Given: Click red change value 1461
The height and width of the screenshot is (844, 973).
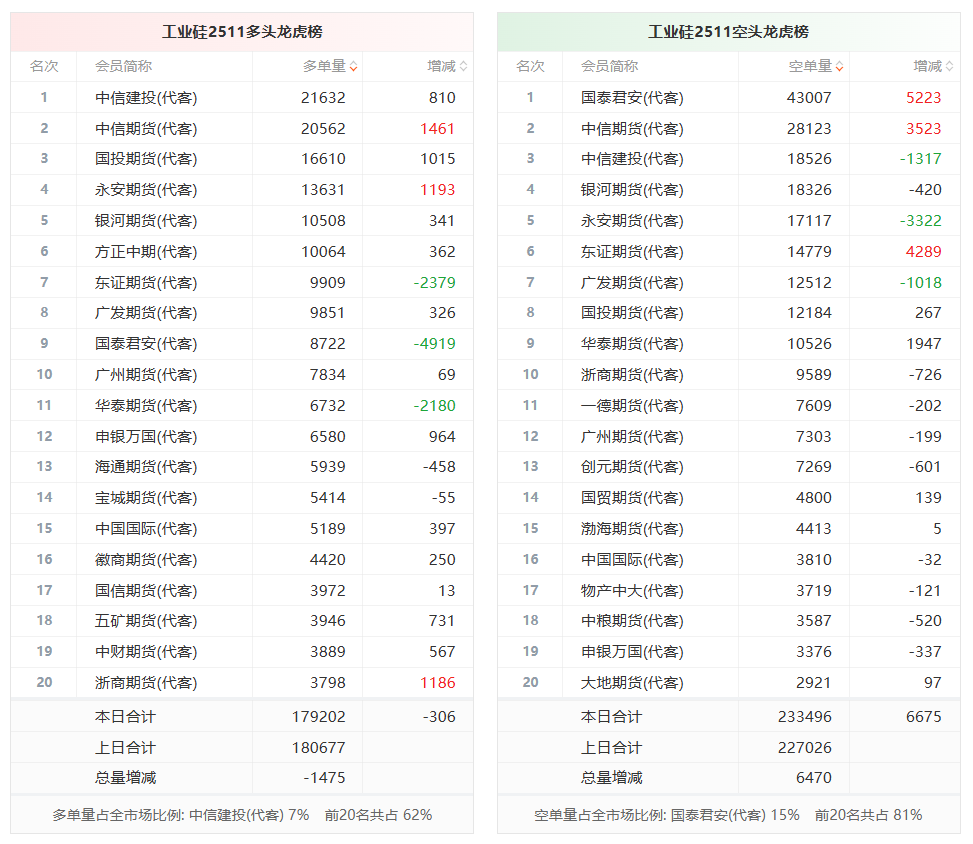Looking at the screenshot, I should pos(437,128).
